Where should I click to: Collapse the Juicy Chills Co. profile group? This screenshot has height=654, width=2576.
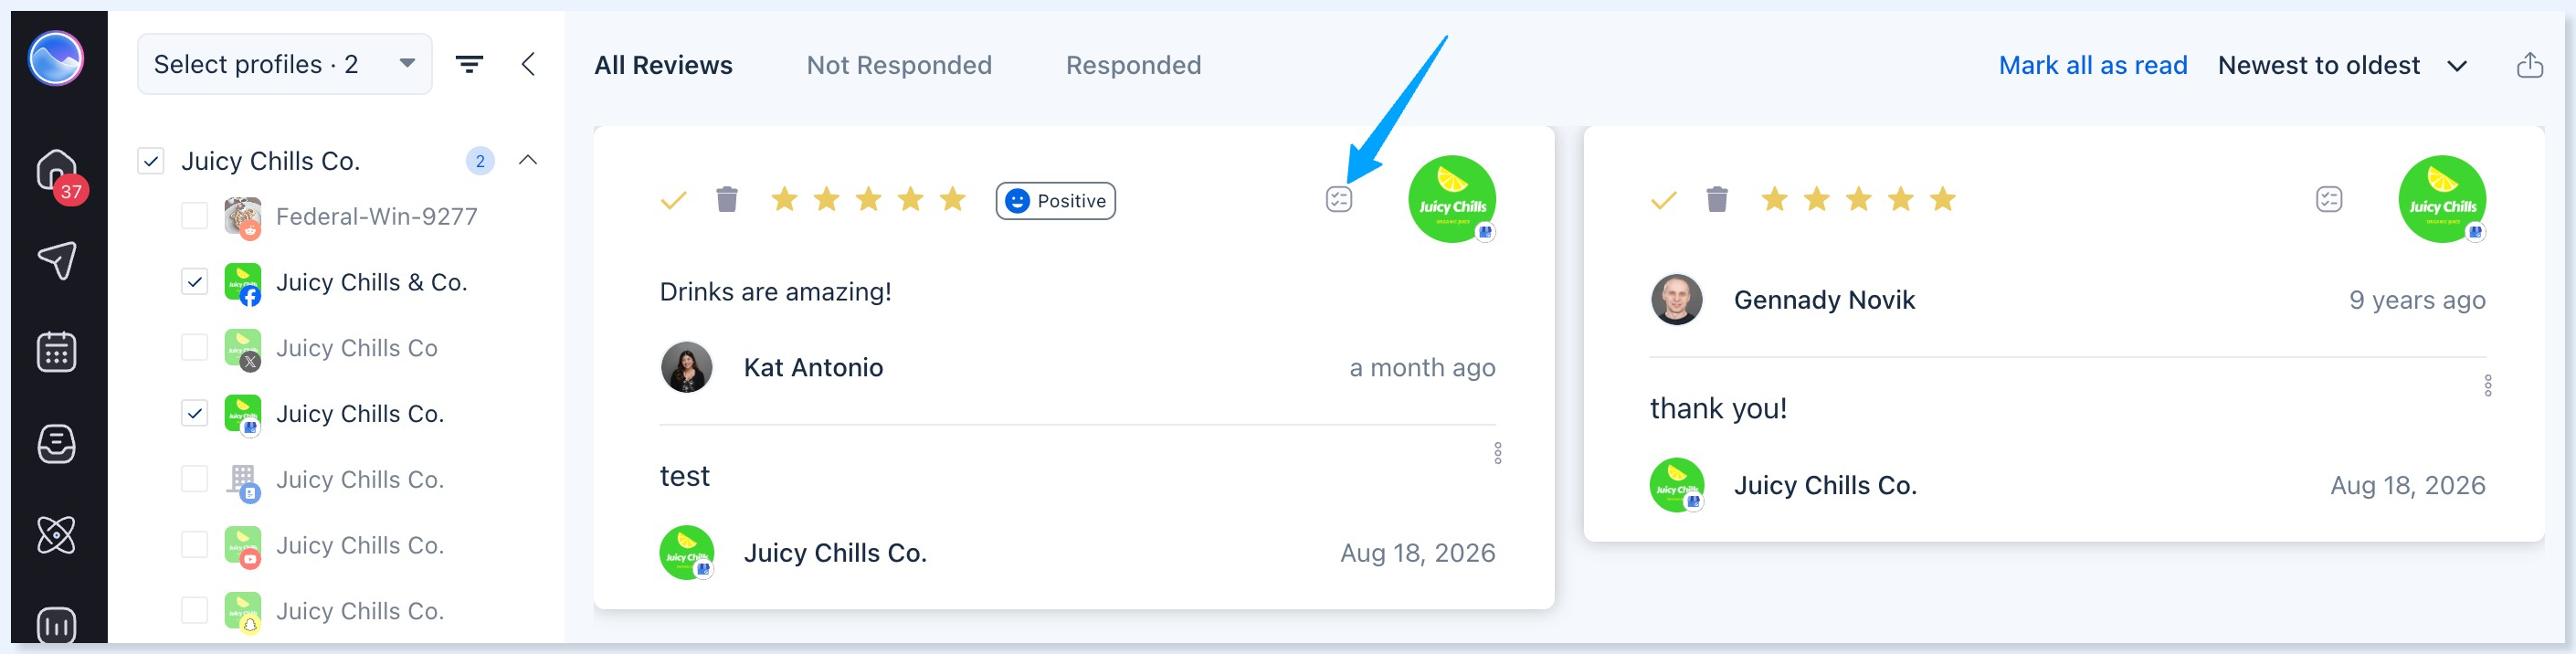click(528, 160)
